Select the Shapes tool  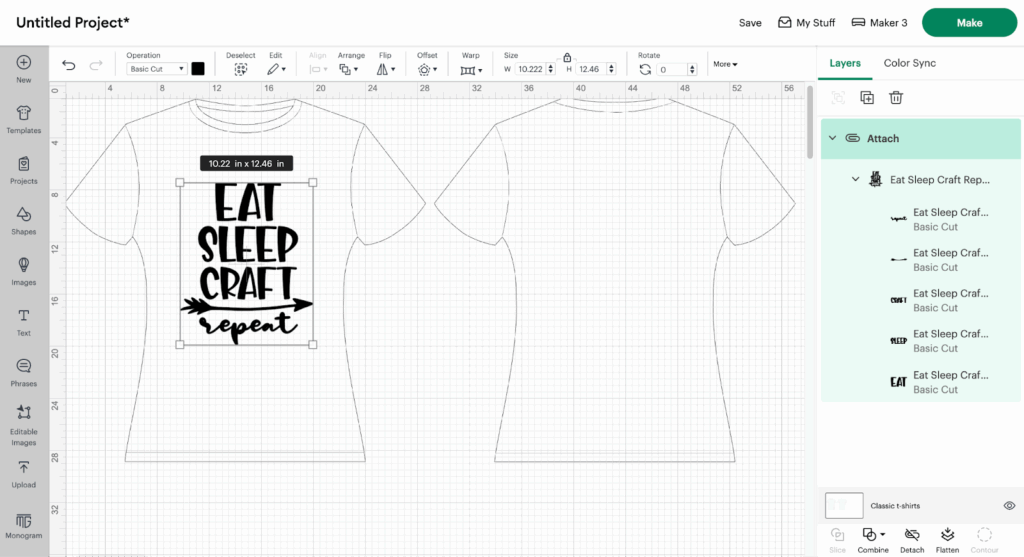point(23,220)
